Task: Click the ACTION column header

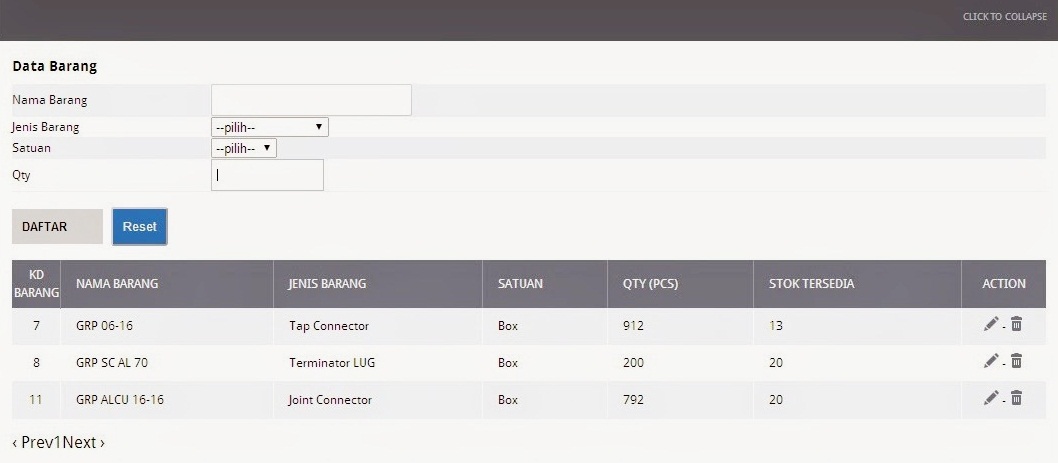Action: tap(1004, 283)
